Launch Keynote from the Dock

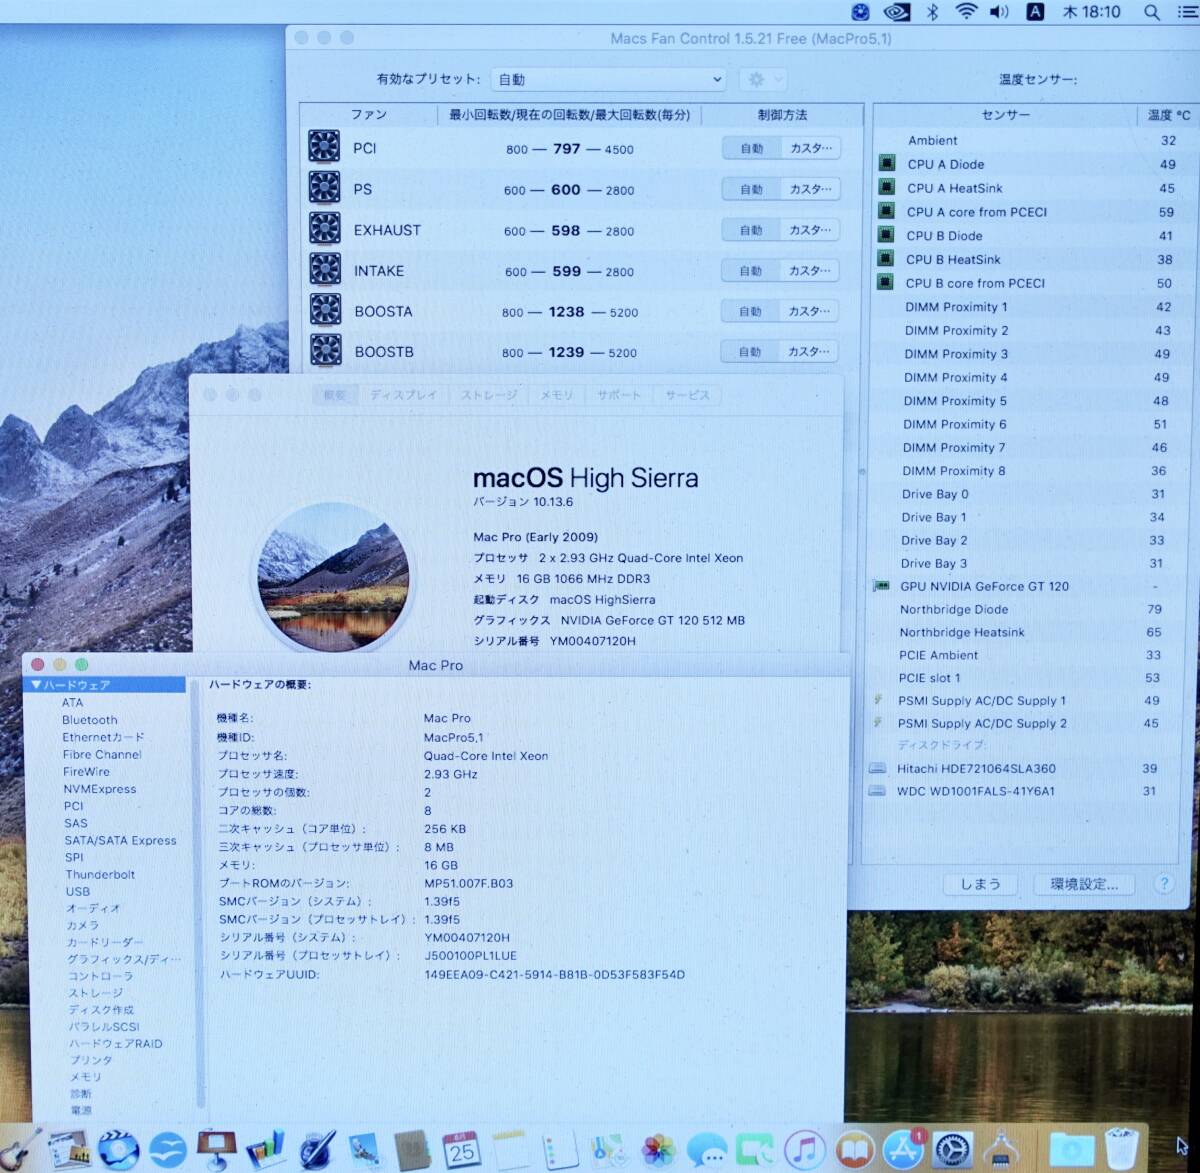tap(216, 1149)
